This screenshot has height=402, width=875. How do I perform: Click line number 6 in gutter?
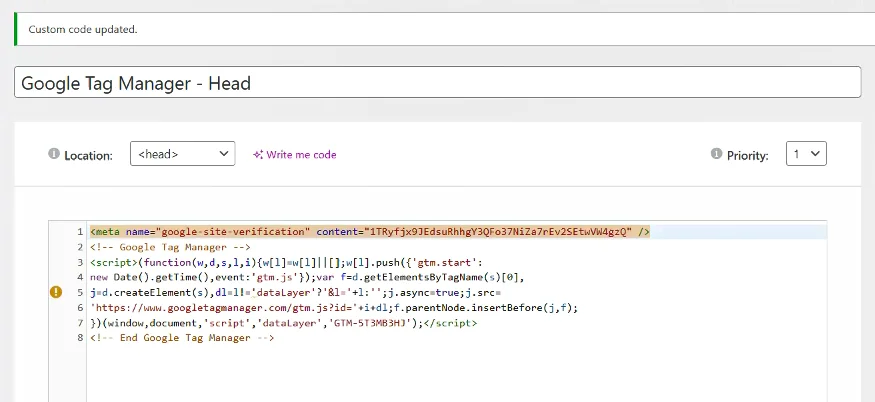80,307
